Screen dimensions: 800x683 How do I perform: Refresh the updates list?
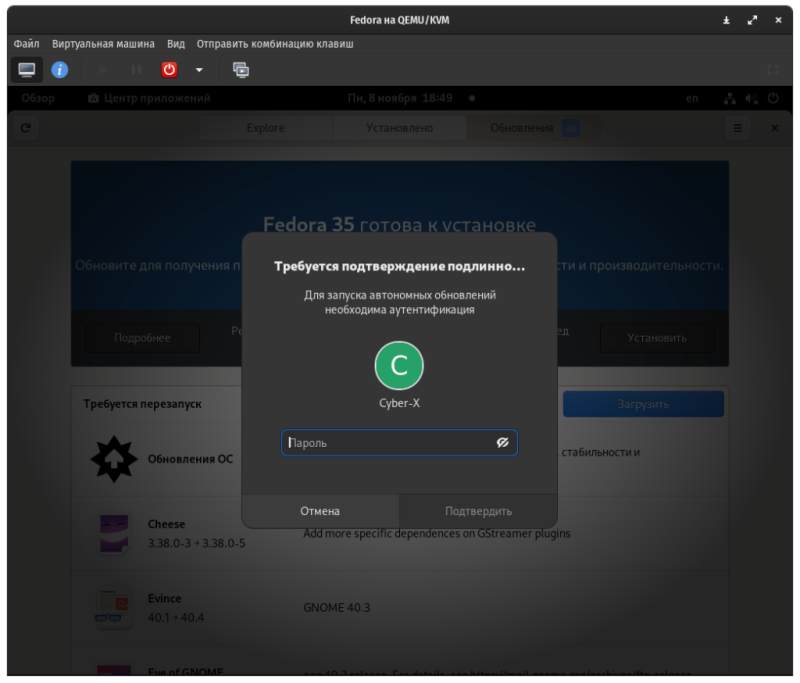click(x=26, y=128)
